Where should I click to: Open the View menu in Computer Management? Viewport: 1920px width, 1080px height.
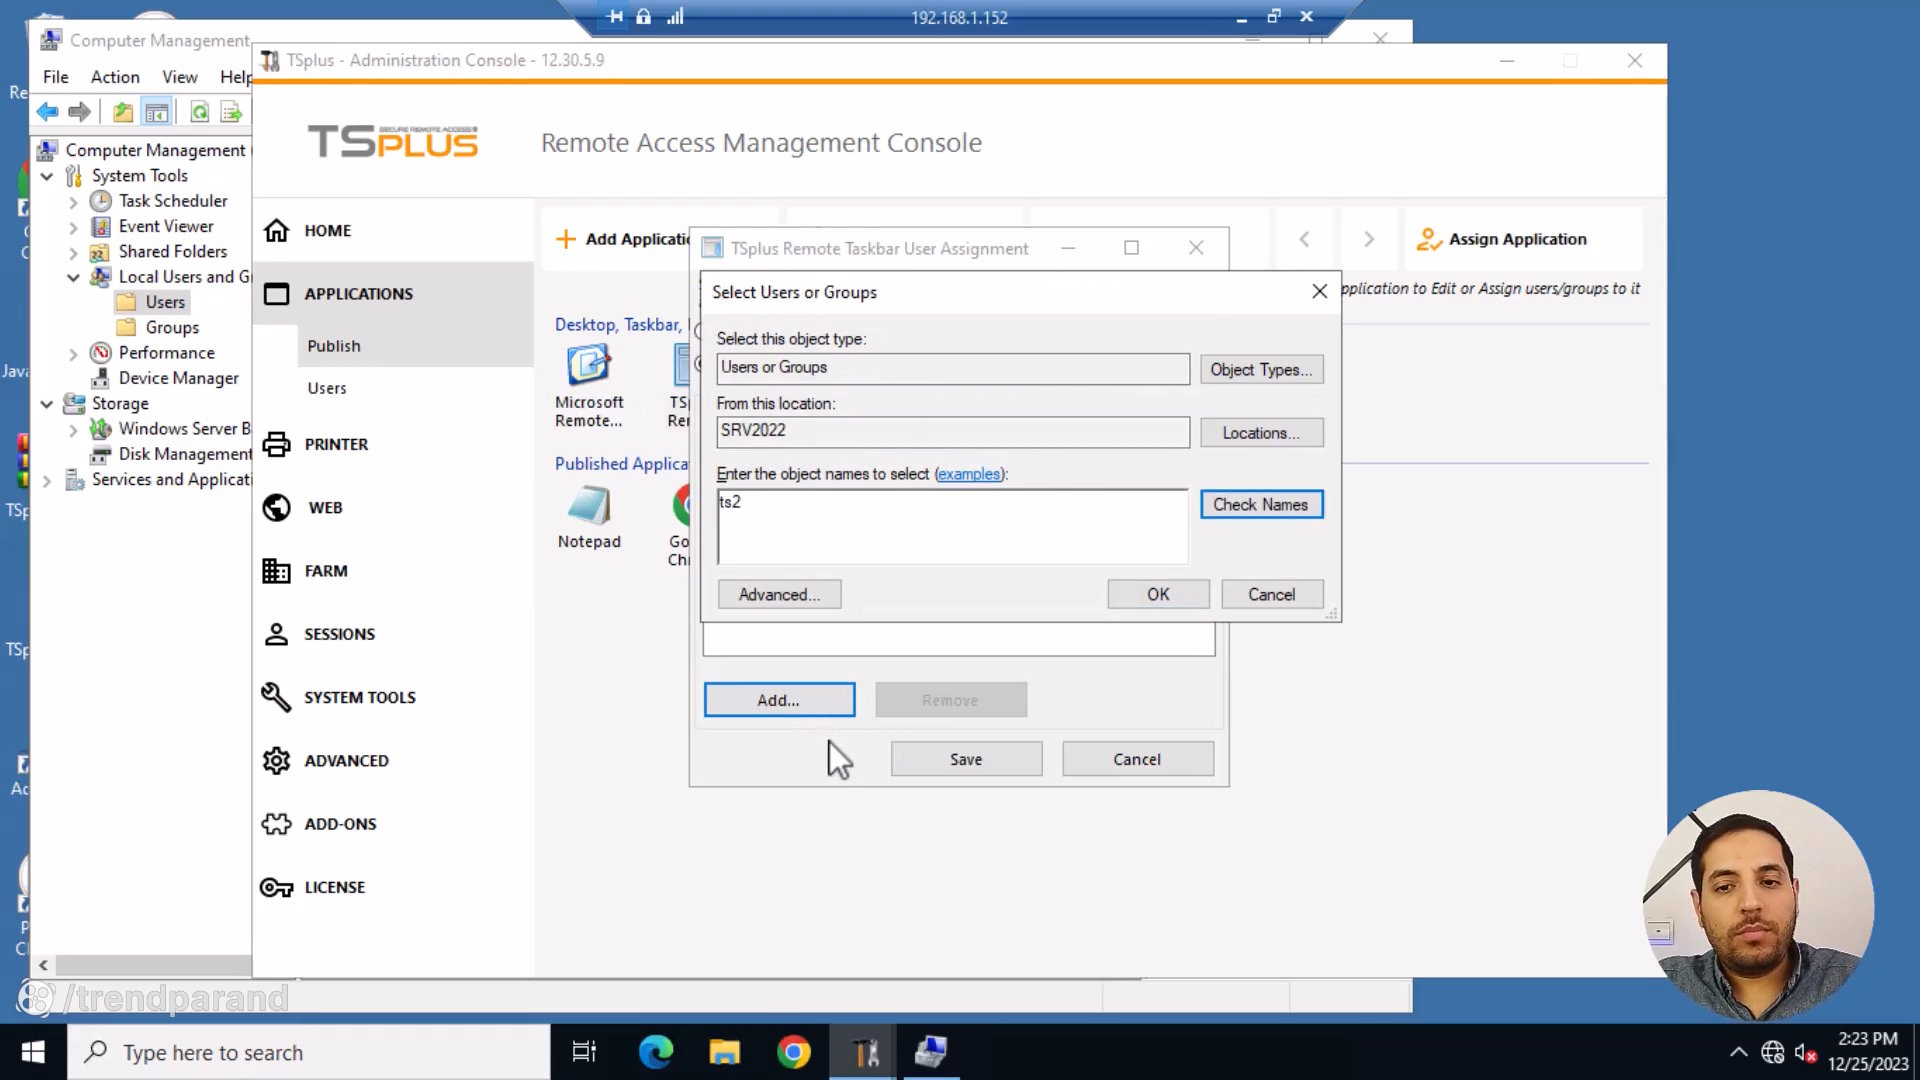point(180,77)
